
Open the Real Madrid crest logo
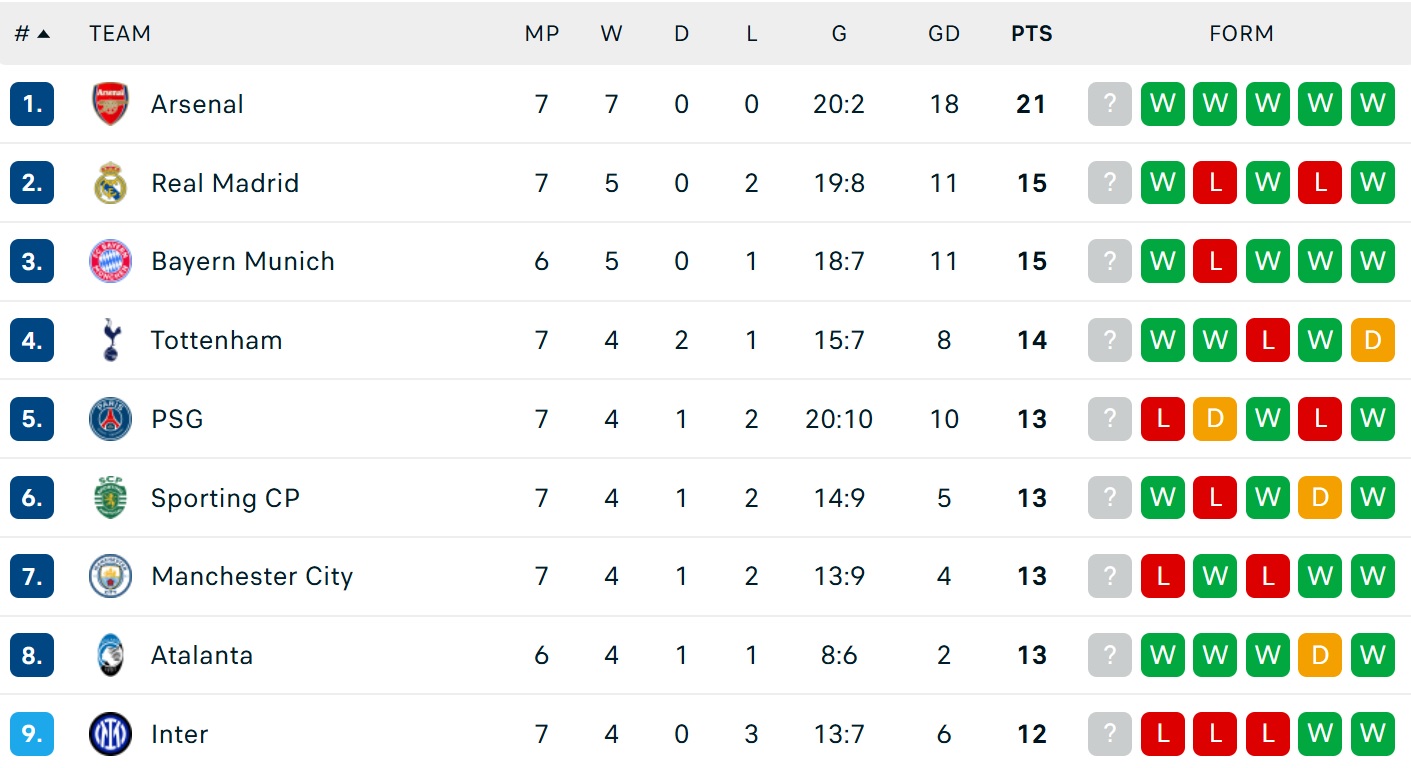coord(110,183)
